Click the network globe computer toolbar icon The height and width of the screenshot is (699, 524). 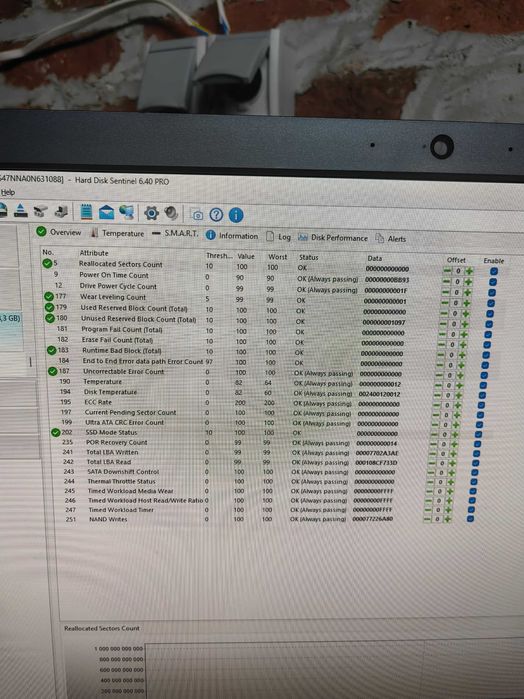click(127, 212)
